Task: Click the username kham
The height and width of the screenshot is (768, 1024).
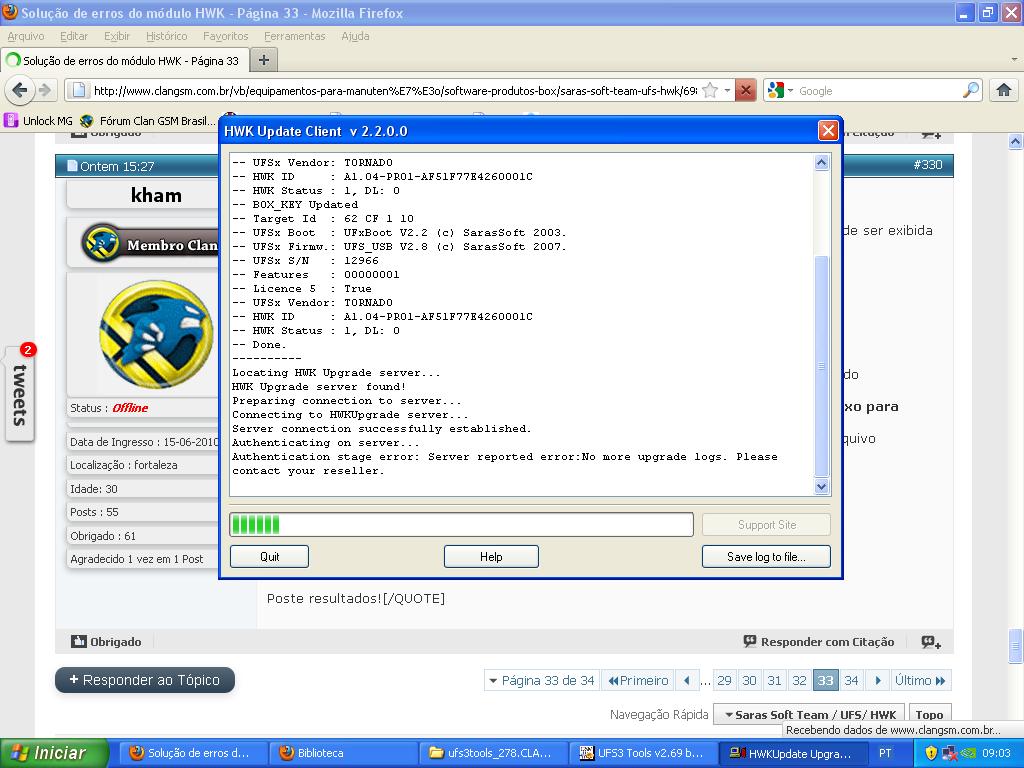Action: 156,195
